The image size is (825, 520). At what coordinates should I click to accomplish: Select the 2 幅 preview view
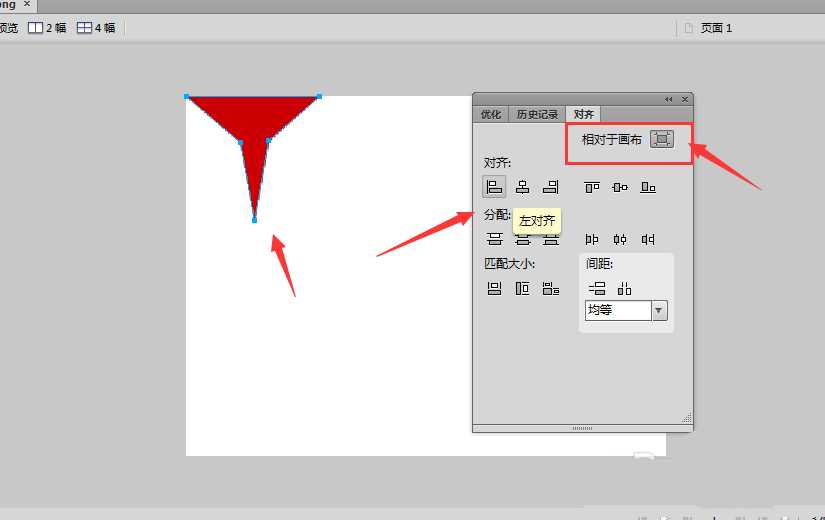click(x=47, y=28)
